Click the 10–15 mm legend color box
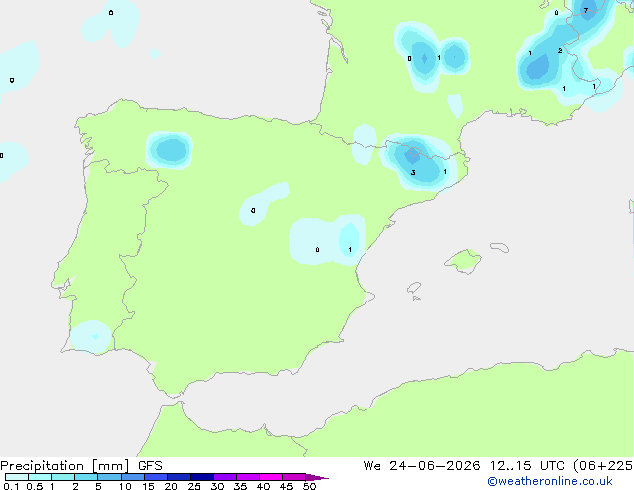The height and width of the screenshot is (490, 634). (x=132, y=477)
